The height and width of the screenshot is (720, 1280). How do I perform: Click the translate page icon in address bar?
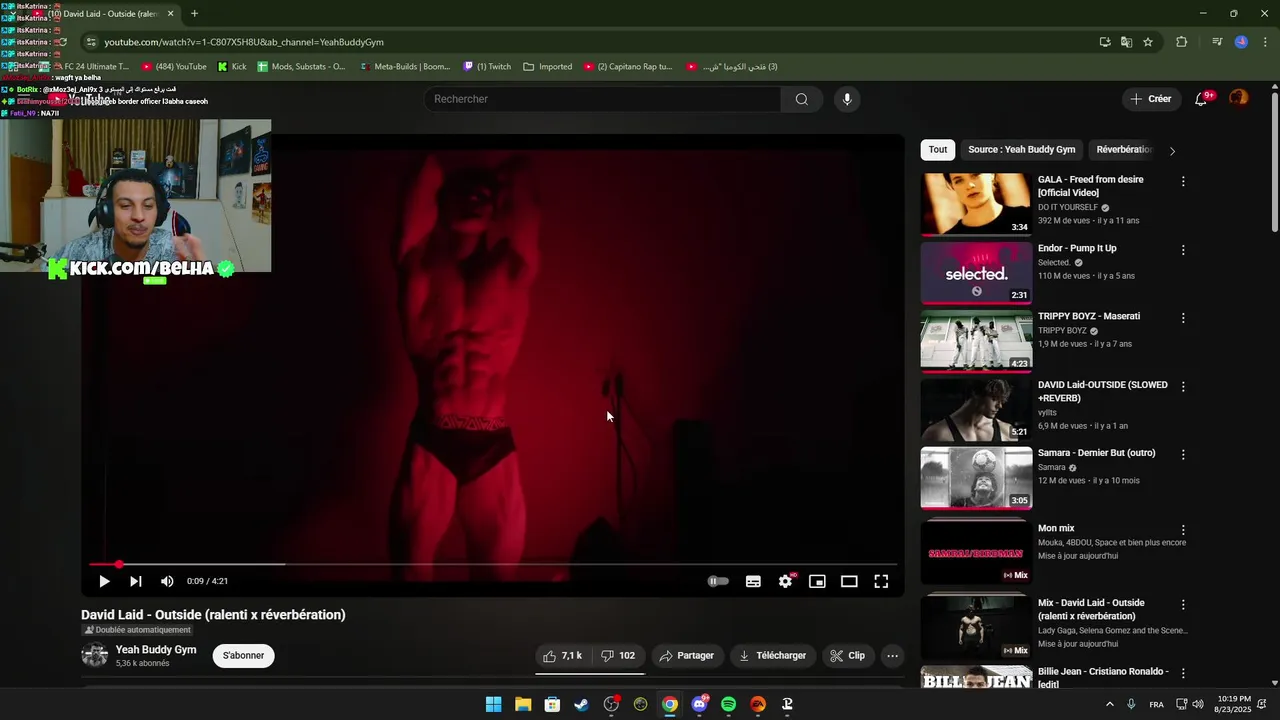1126,42
